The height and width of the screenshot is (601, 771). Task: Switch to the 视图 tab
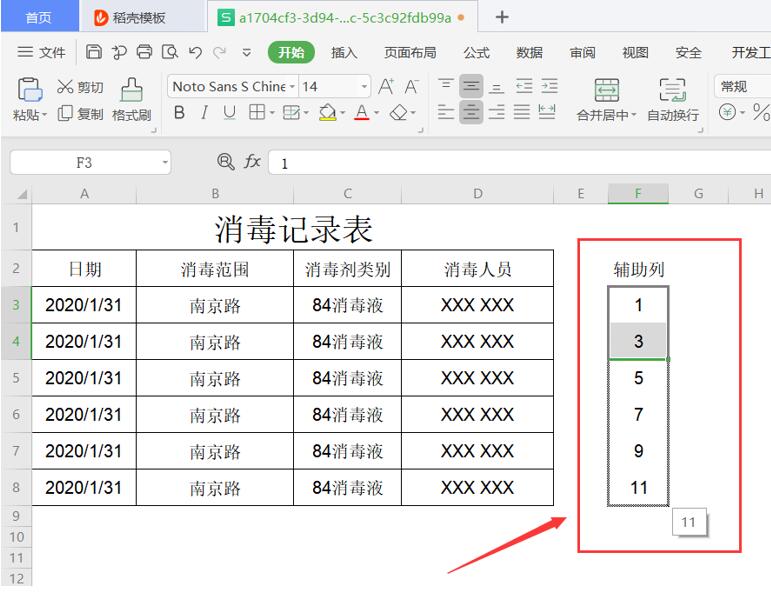(x=635, y=52)
